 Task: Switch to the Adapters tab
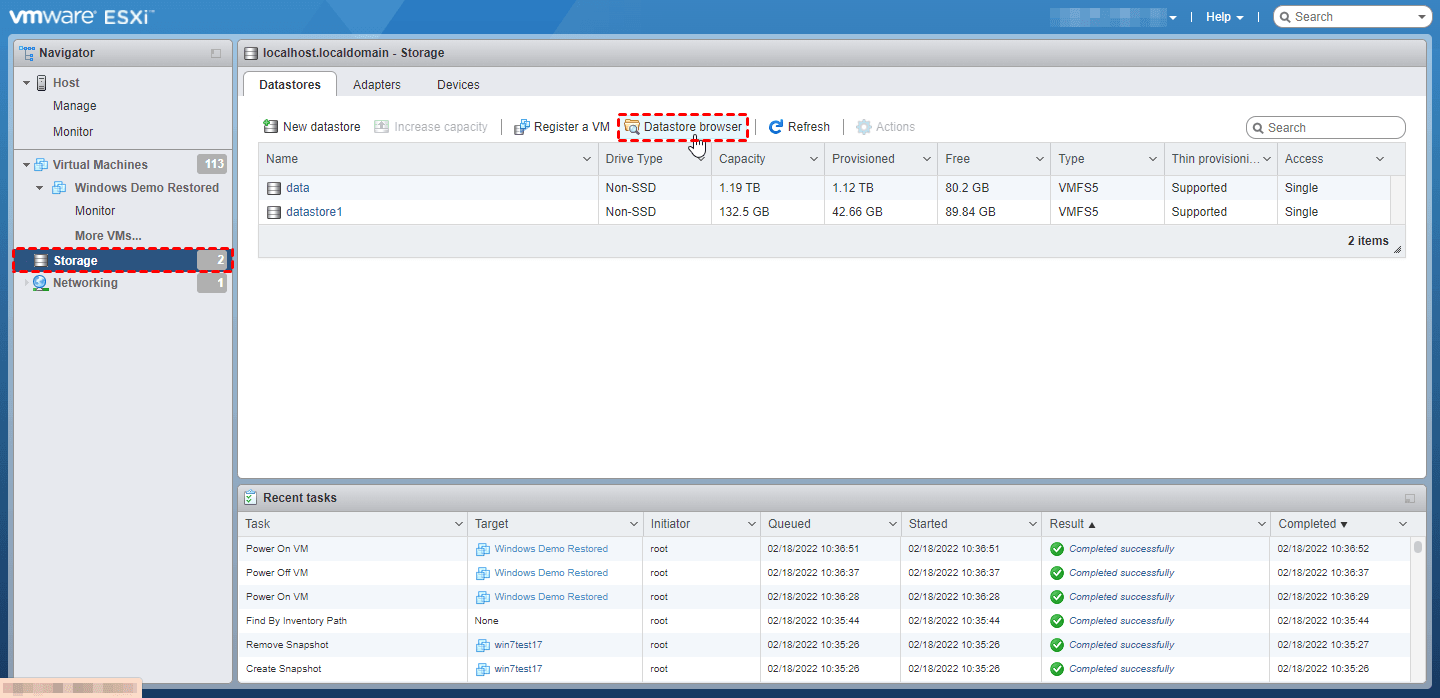click(377, 85)
